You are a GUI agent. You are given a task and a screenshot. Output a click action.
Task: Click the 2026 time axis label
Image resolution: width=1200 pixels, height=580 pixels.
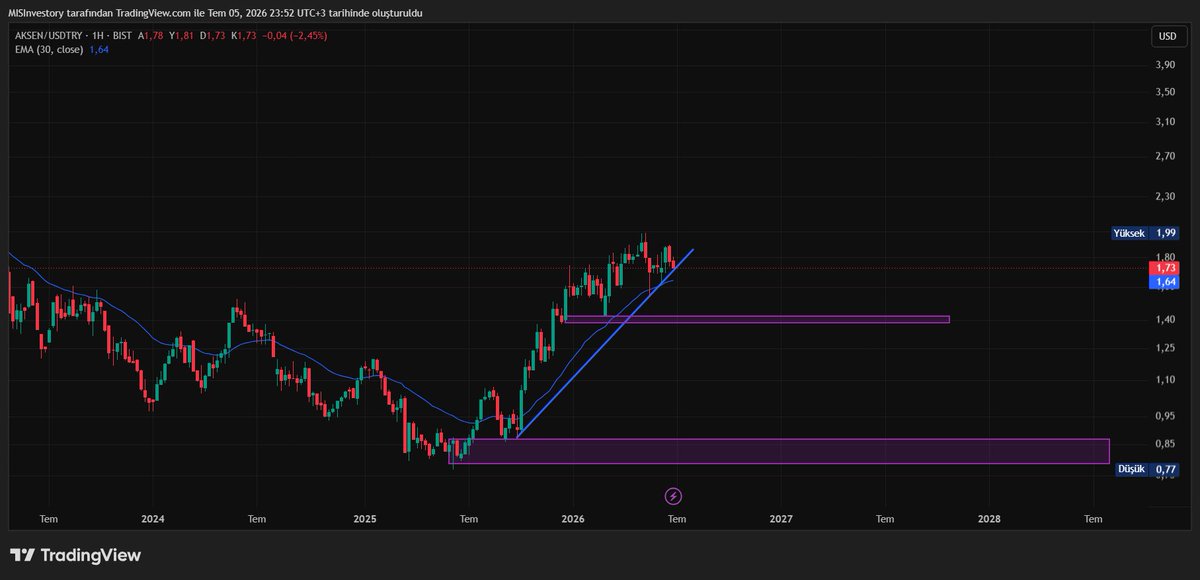(x=573, y=519)
